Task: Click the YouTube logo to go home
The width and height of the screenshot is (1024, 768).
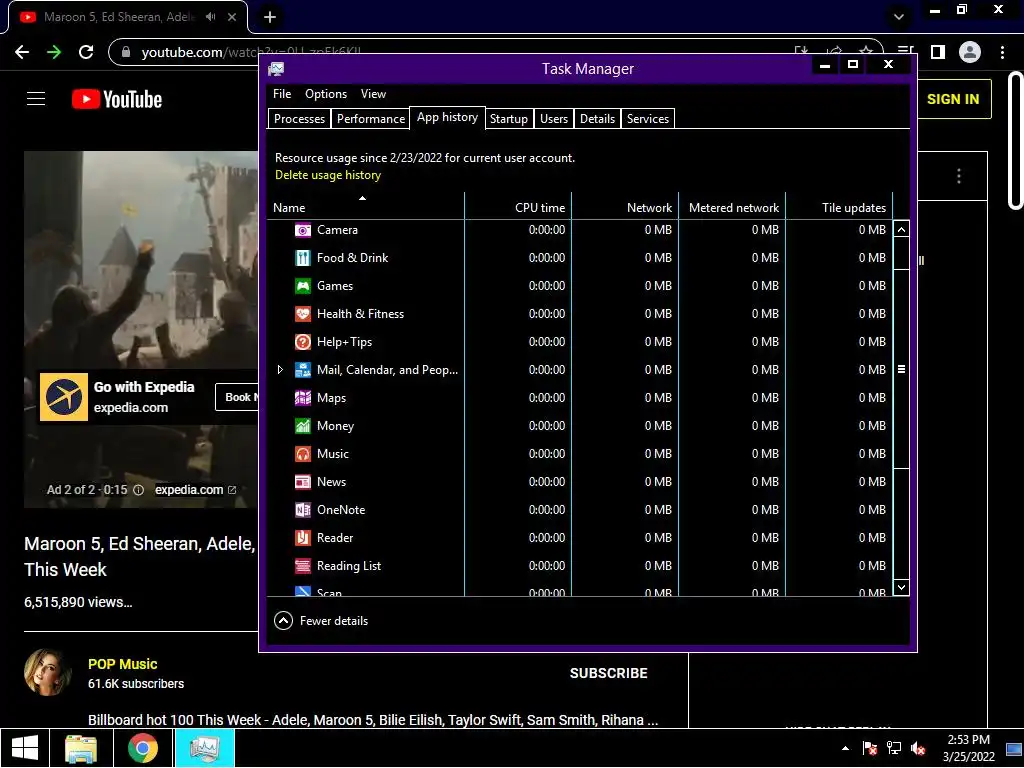Action: [117, 99]
